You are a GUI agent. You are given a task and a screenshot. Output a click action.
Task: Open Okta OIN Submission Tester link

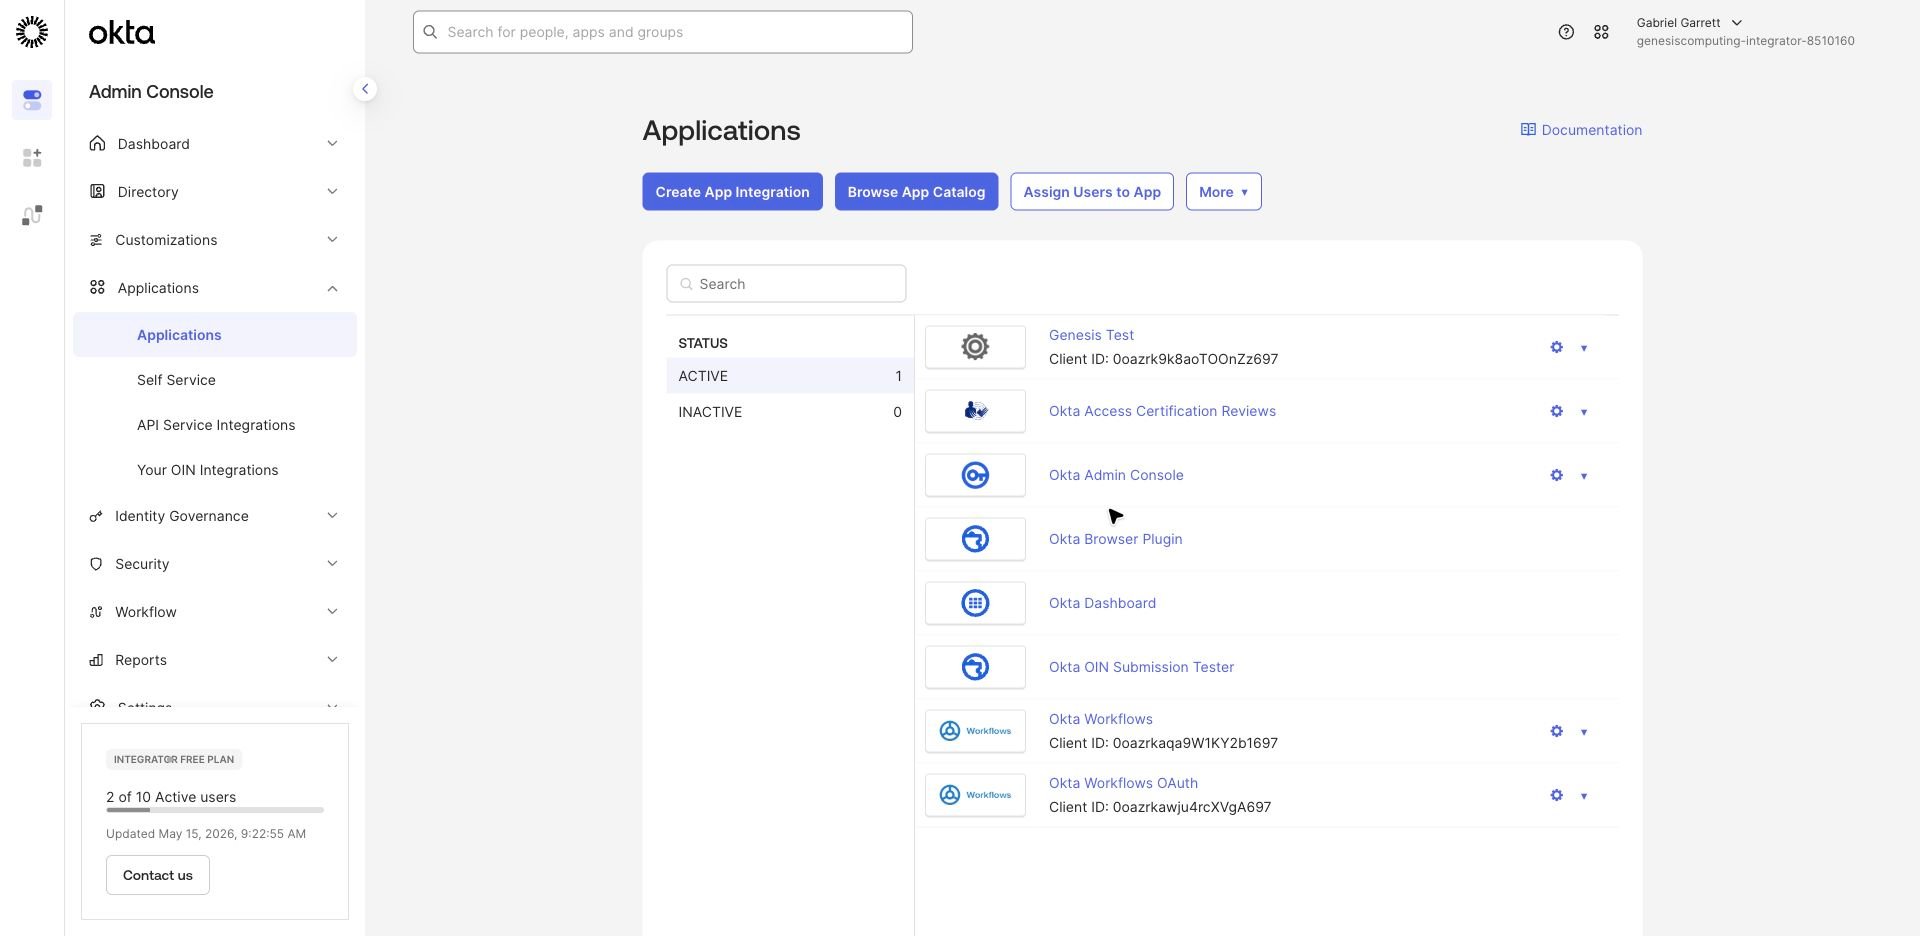[x=1141, y=667]
